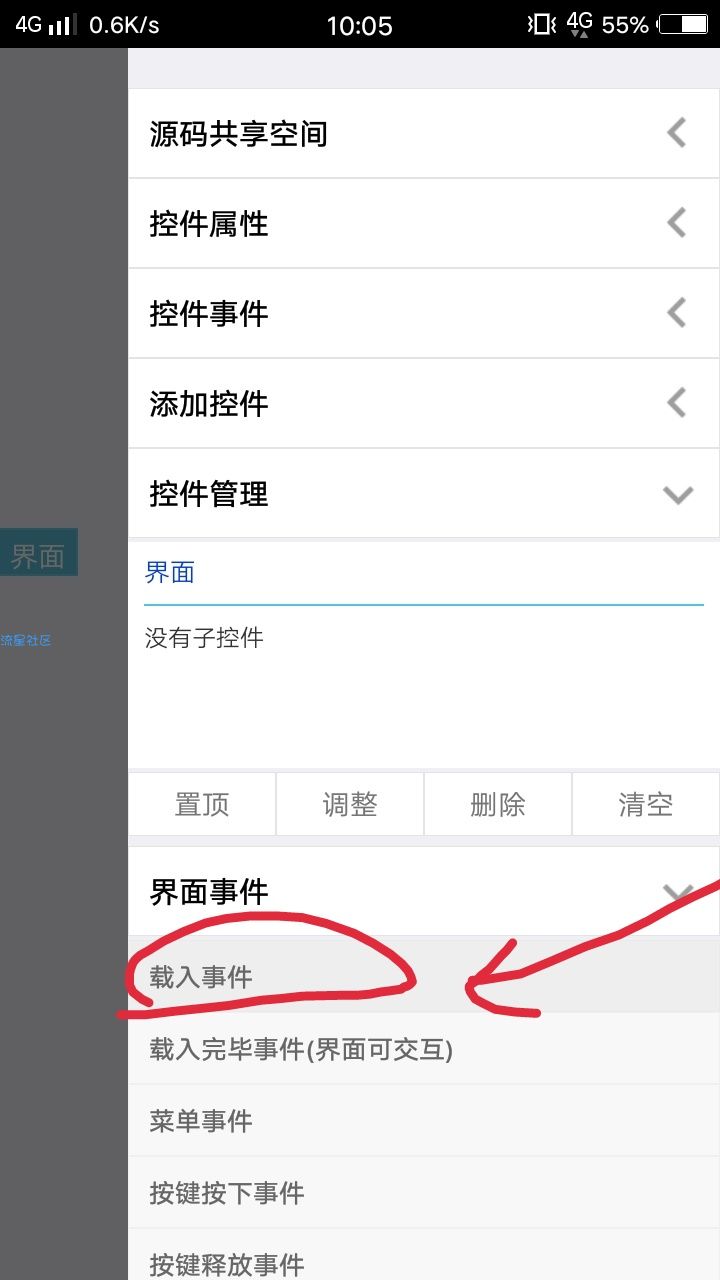Image resolution: width=720 pixels, height=1280 pixels.
Task: Collapse the 控件管理 down chevron
Action: (678, 494)
